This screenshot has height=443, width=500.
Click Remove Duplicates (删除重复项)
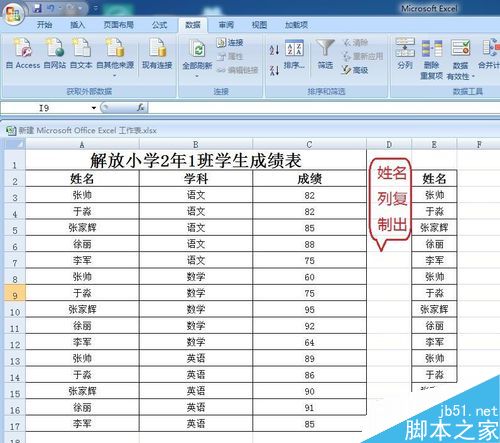431,59
